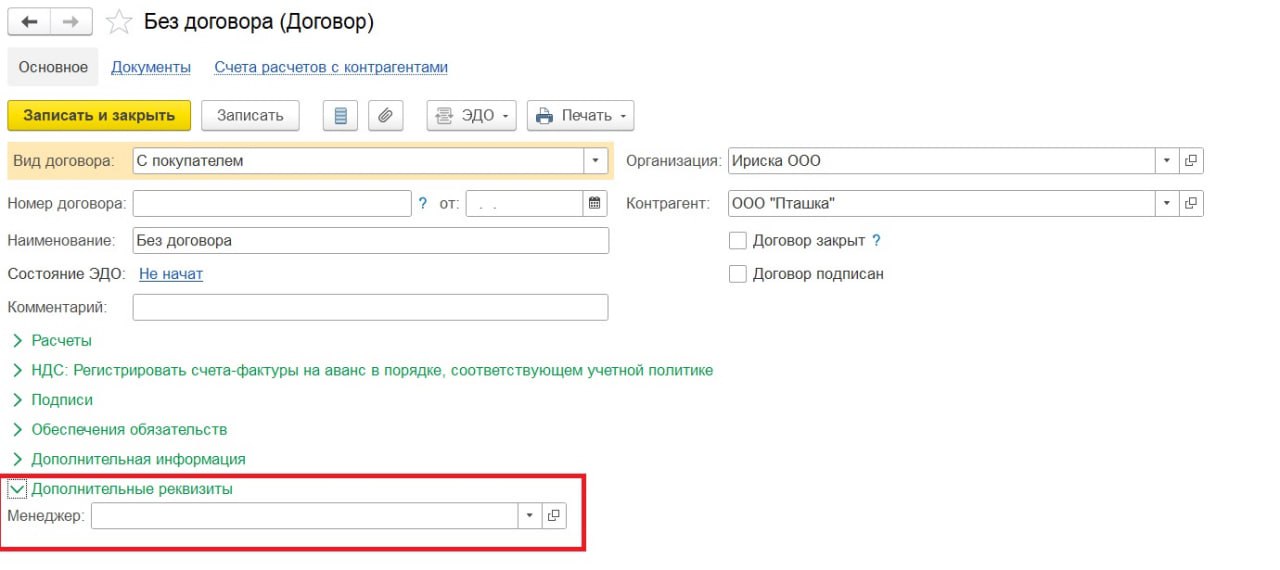Click into the Комментарий input field
Screen dimensions: 1280x570
(x=370, y=307)
